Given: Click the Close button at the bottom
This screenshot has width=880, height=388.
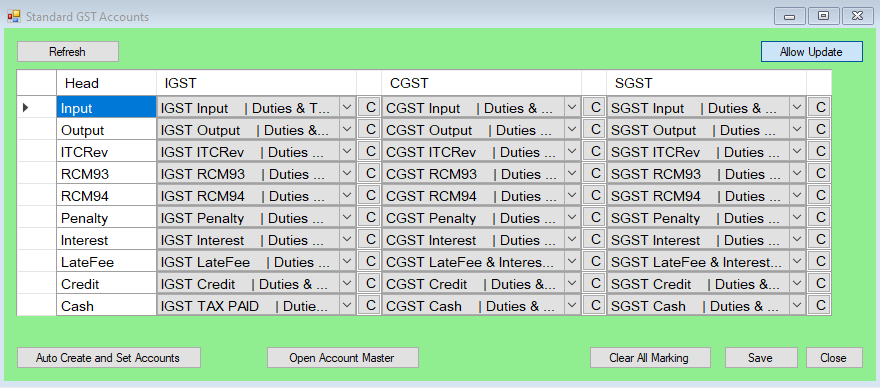Looking at the screenshot, I should (834, 358).
